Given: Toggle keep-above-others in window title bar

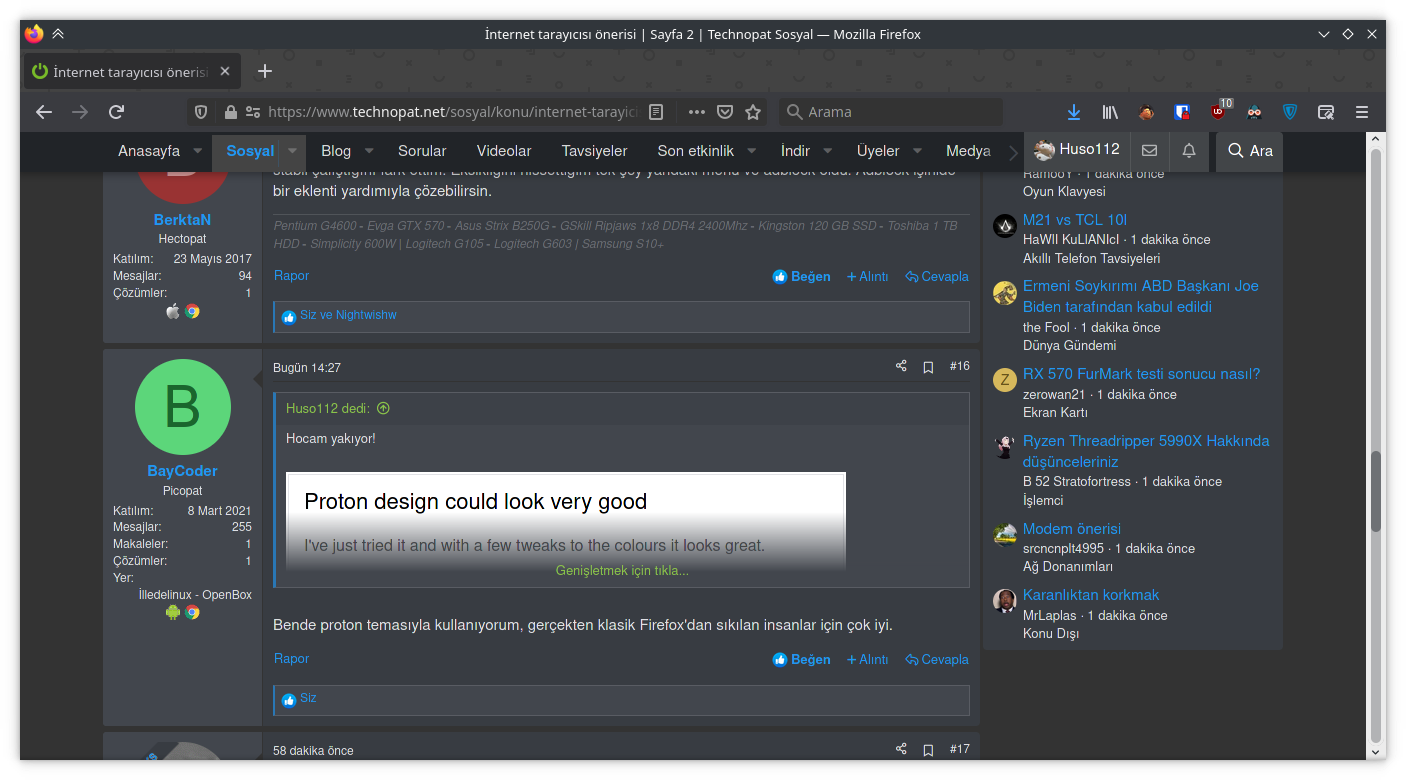Looking at the screenshot, I should [58, 34].
